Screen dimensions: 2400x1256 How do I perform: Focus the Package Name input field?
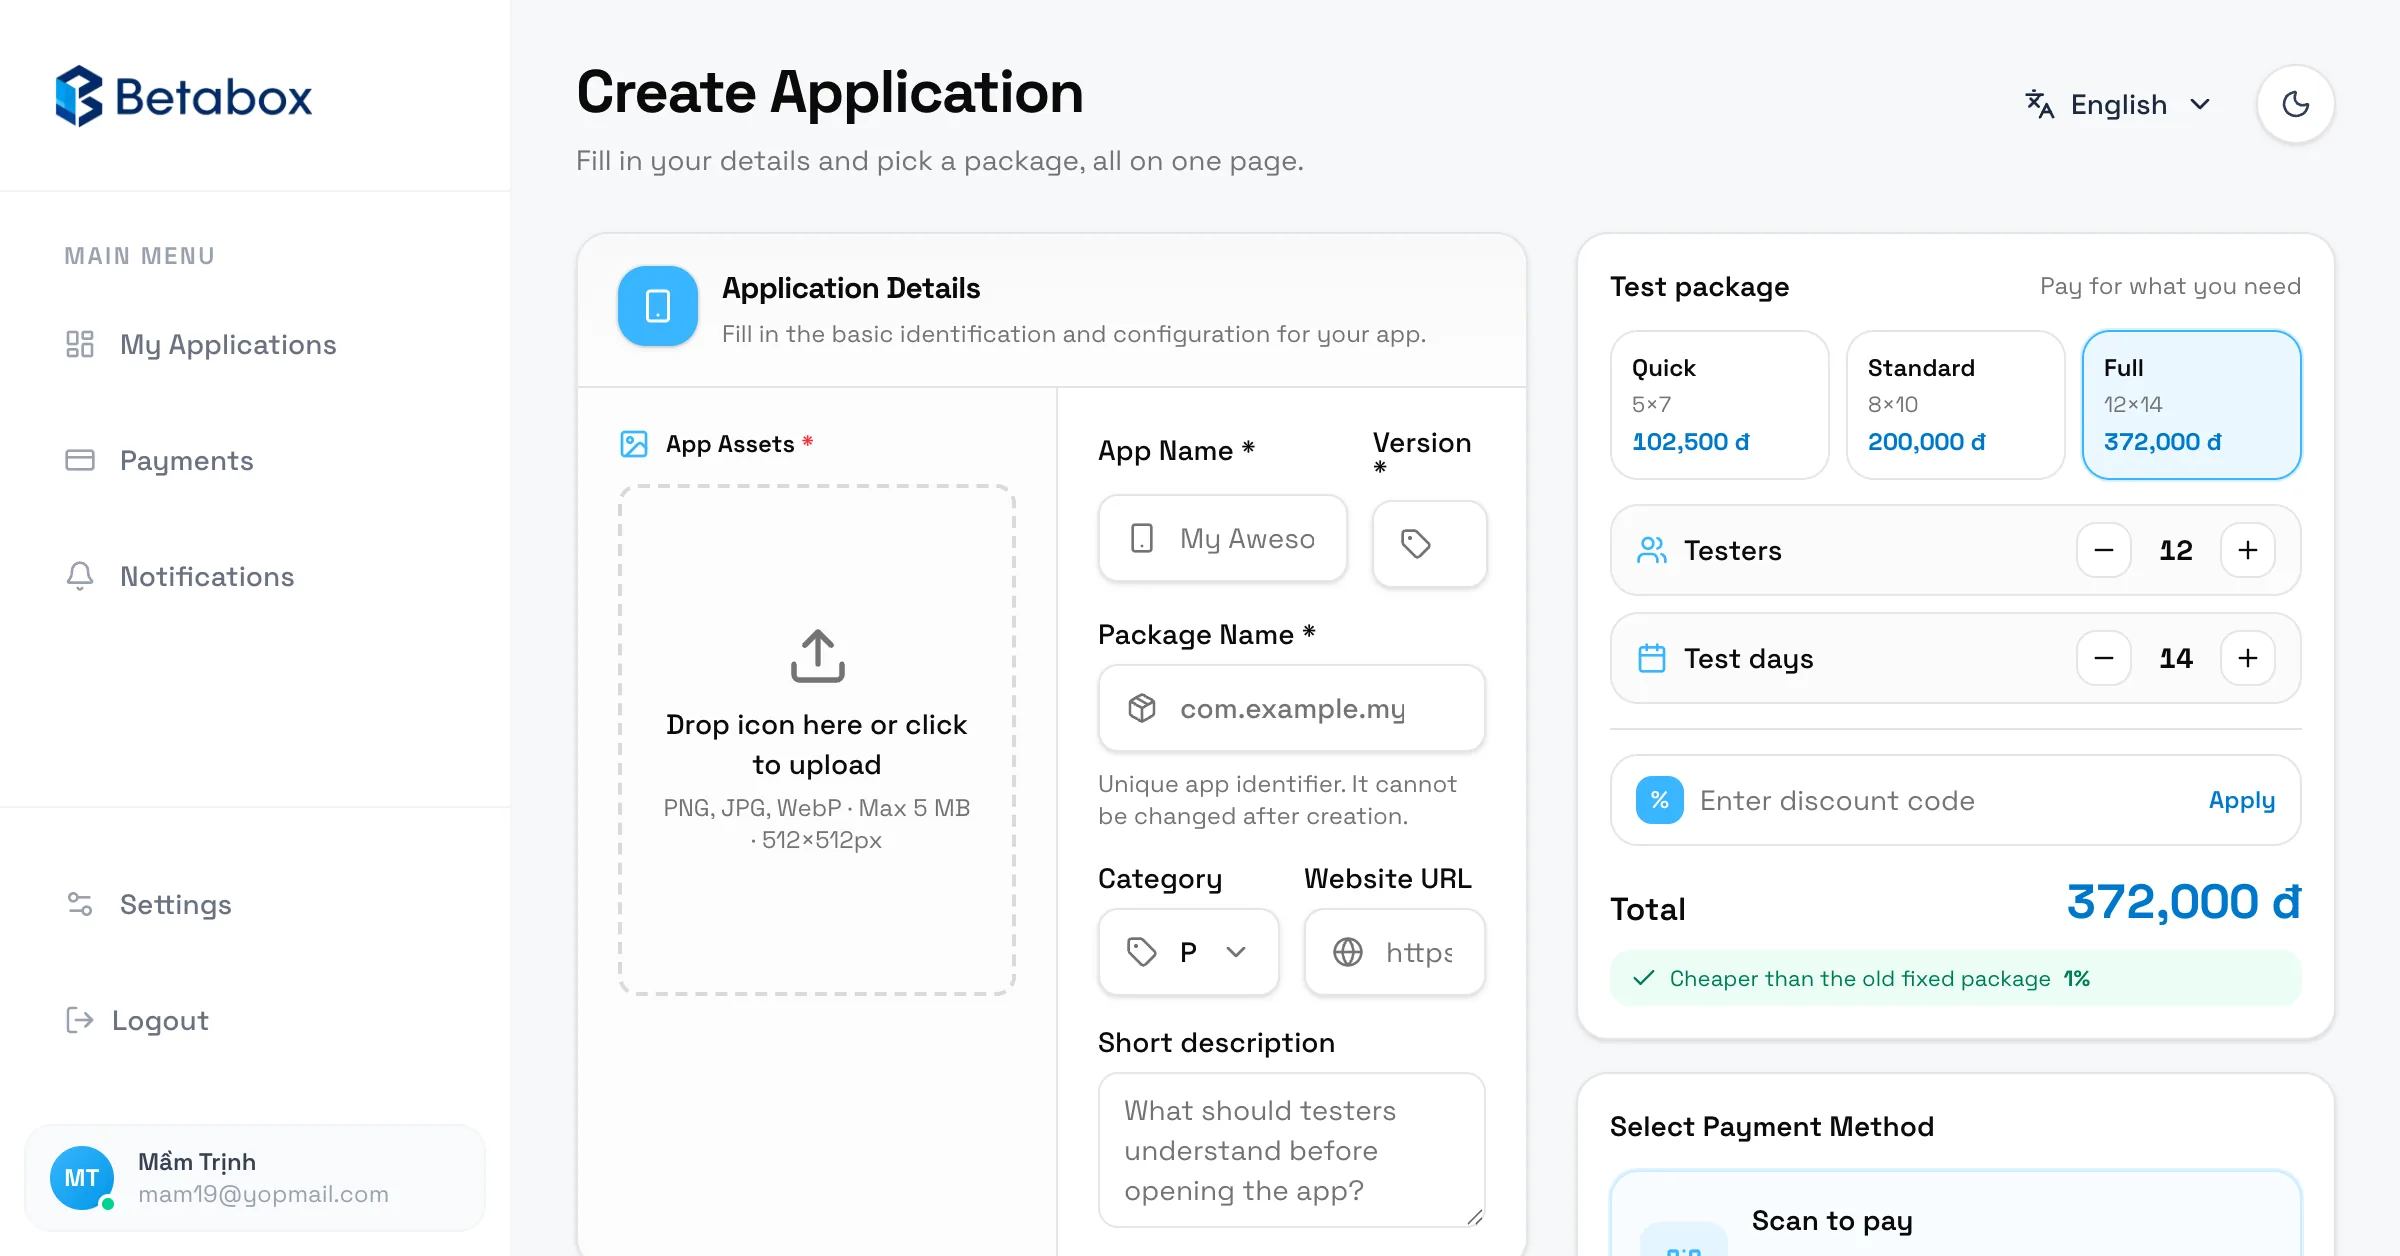point(1291,708)
